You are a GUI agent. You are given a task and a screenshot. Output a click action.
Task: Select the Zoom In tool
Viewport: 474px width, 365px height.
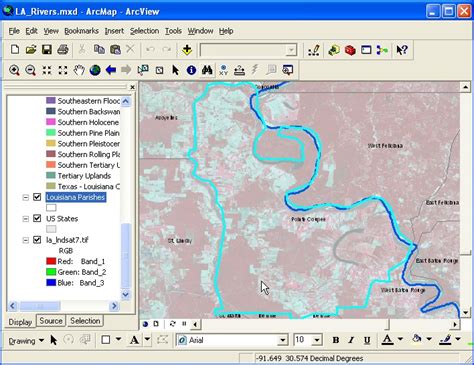[x=14, y=70]
